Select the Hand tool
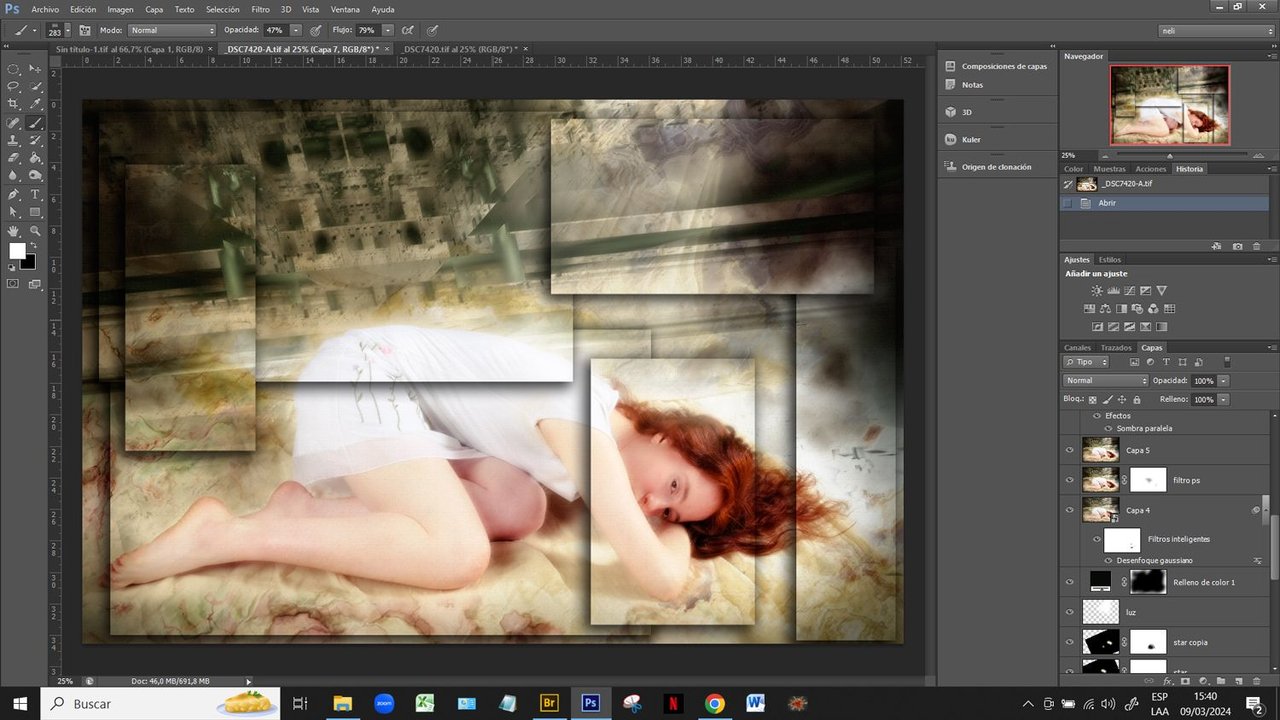The image size is (1280, 720). pos(14,231)
